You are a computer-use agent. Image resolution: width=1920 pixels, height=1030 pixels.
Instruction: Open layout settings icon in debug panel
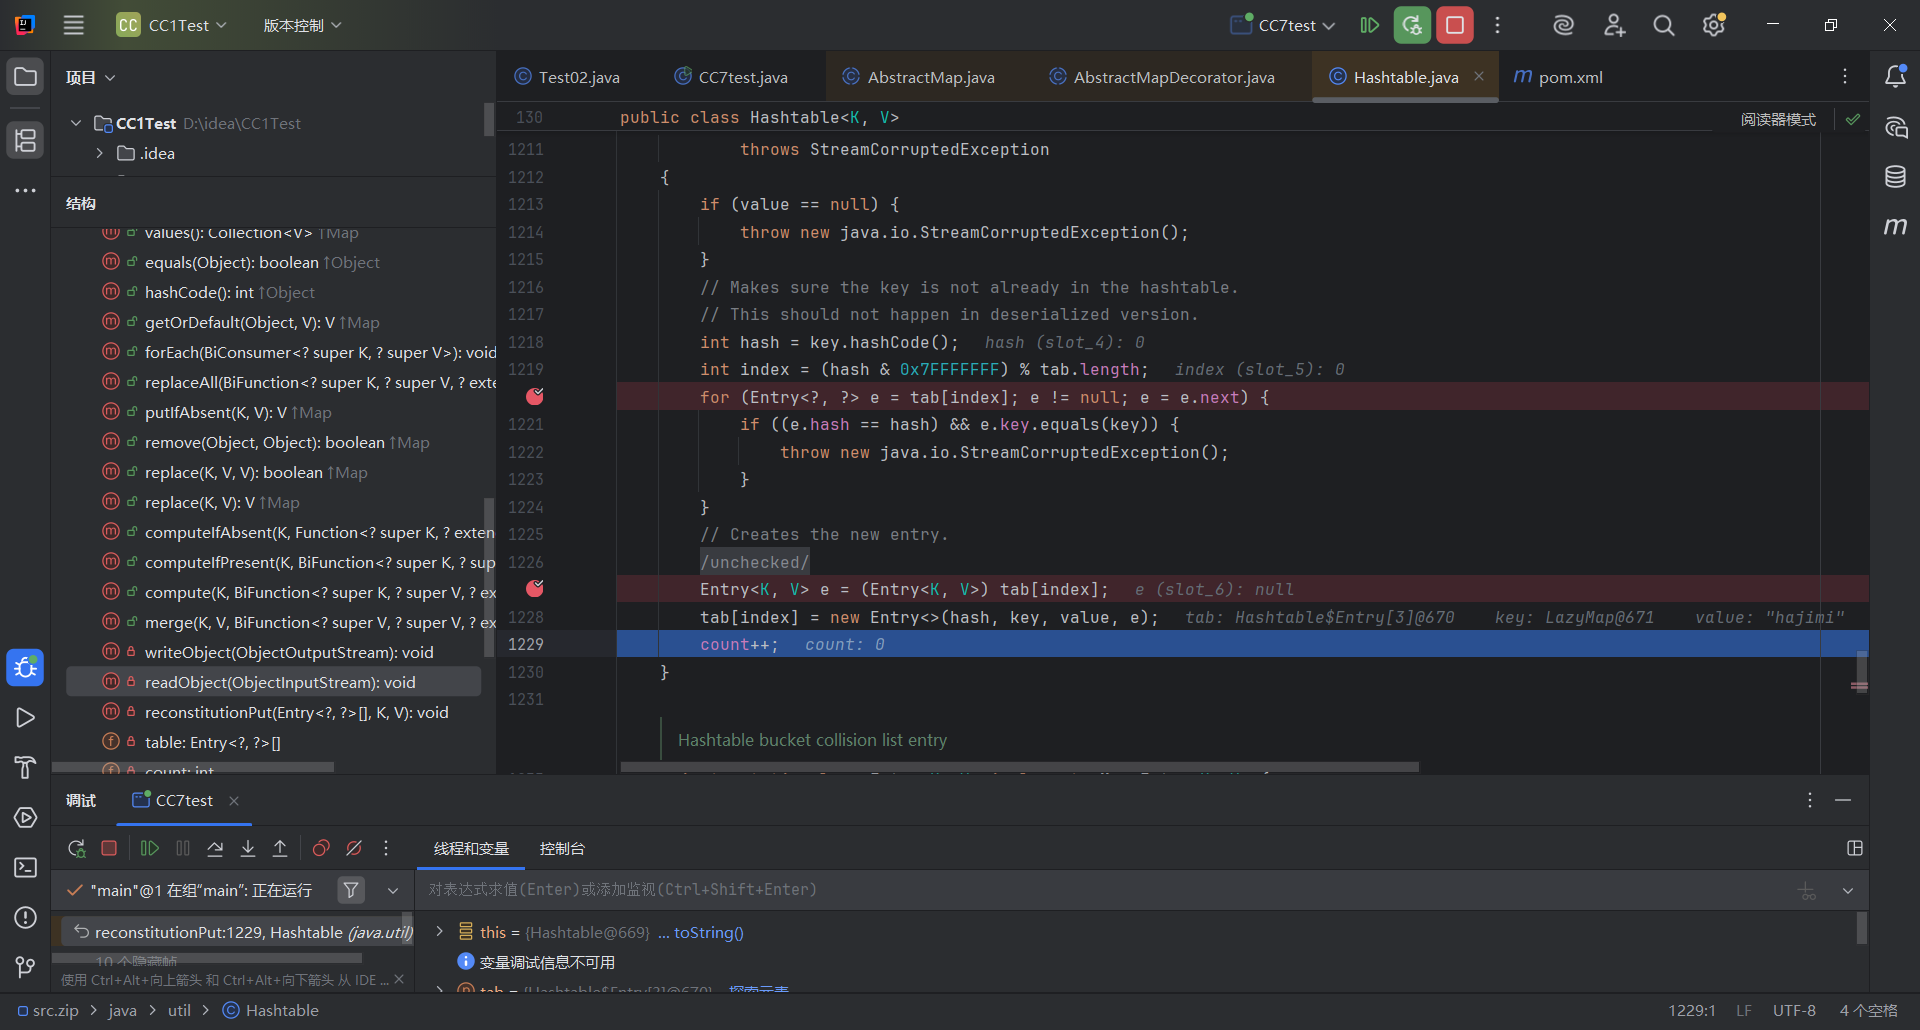point(1855,848)
